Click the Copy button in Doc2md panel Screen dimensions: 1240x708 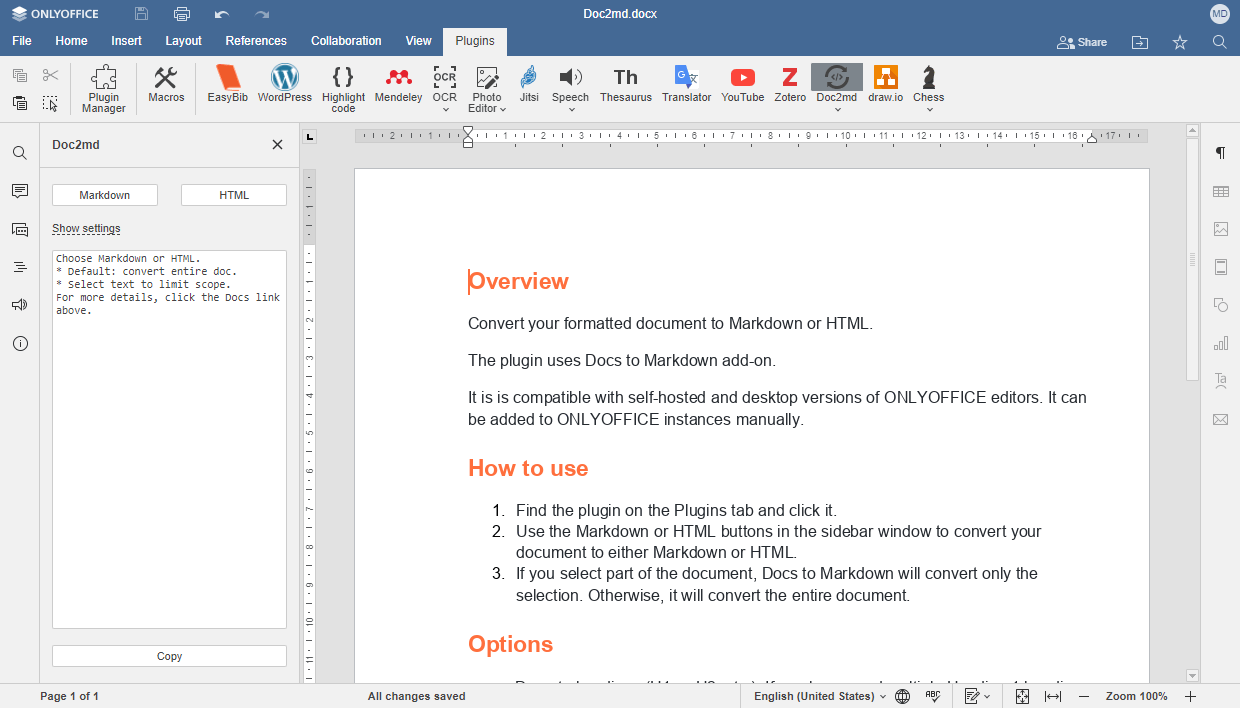(x=169, y=656)
